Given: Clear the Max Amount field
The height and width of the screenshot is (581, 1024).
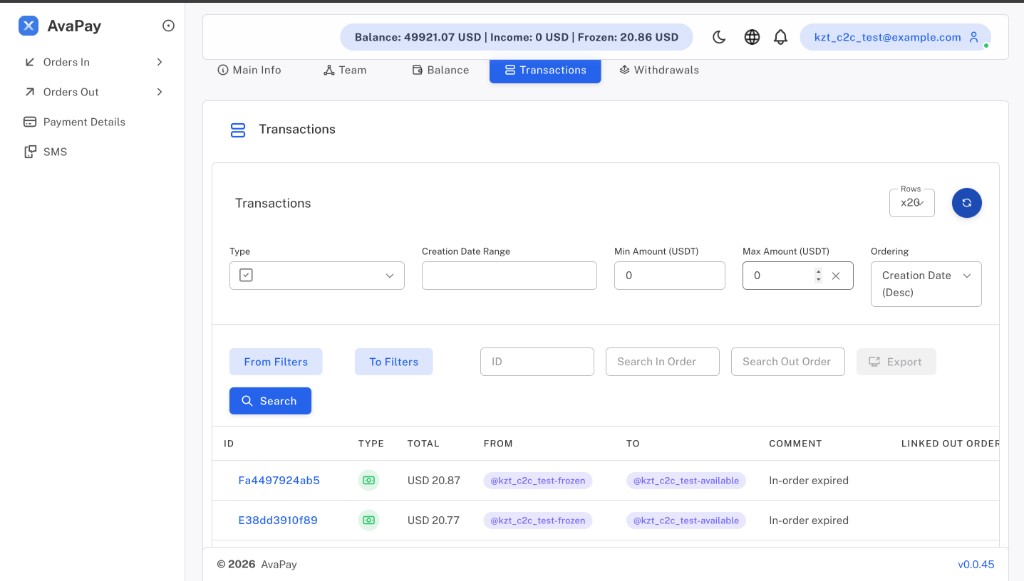Looking at the screenshot, I should pyautogui.click(x=835, y=276).
